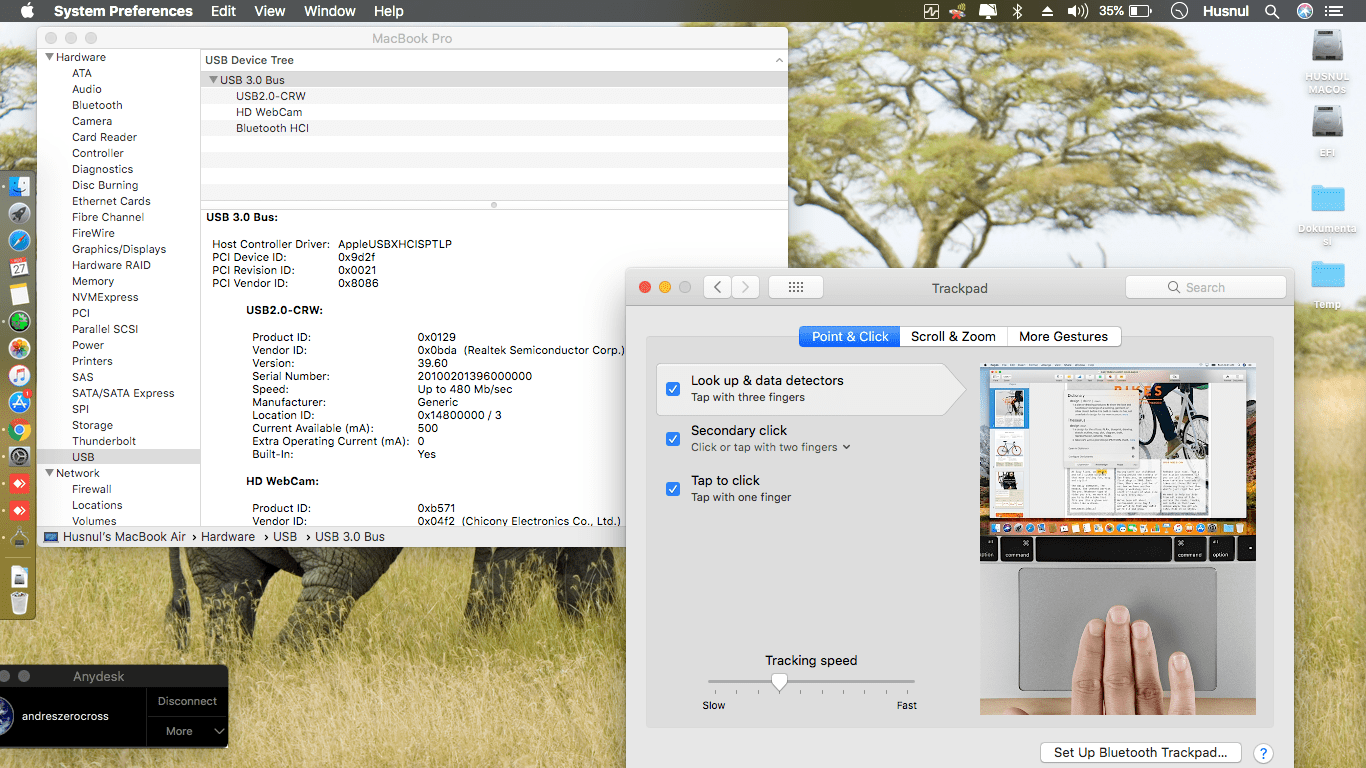This screenshot has height=768, width=1366.
Task: Launch Safari from the dock
Action: pyautogui.click(x=19, y=240)
